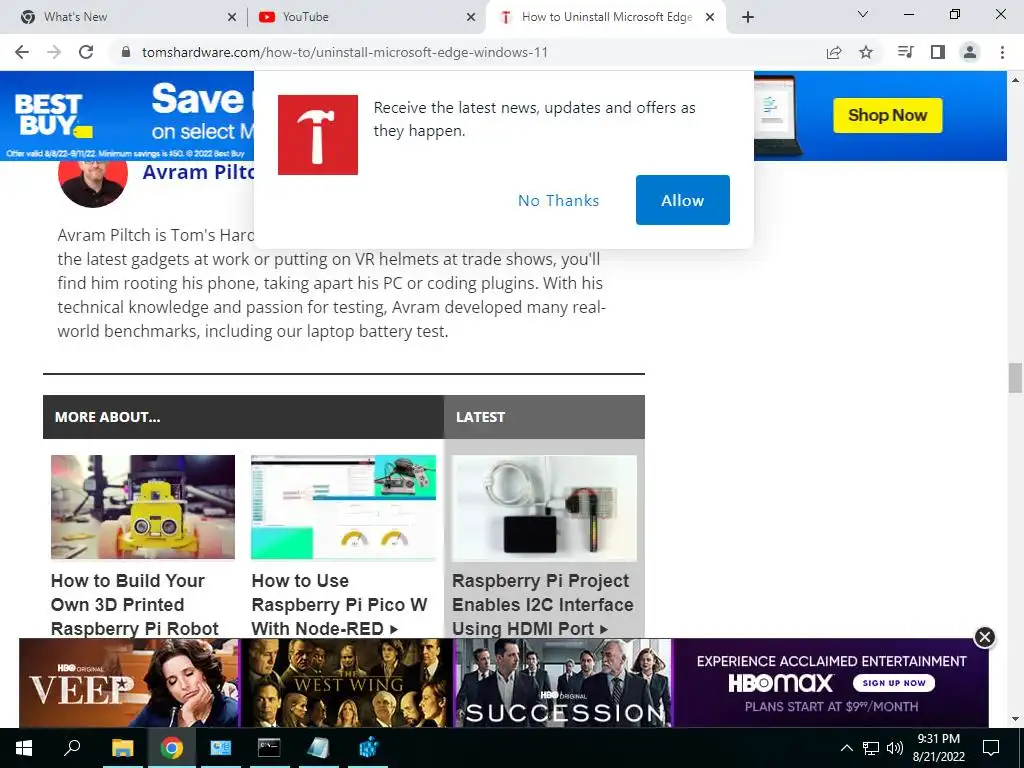The image size is (1024, 768).
Task: Open Chrome three-dot menu
Action: 1002,52
